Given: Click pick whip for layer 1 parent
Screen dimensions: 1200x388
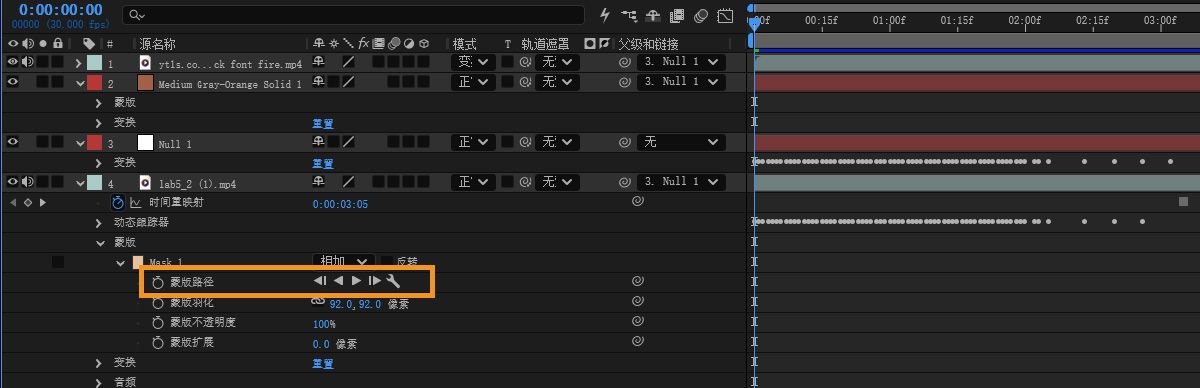Looking at the screenshot, I should (625, 62).
